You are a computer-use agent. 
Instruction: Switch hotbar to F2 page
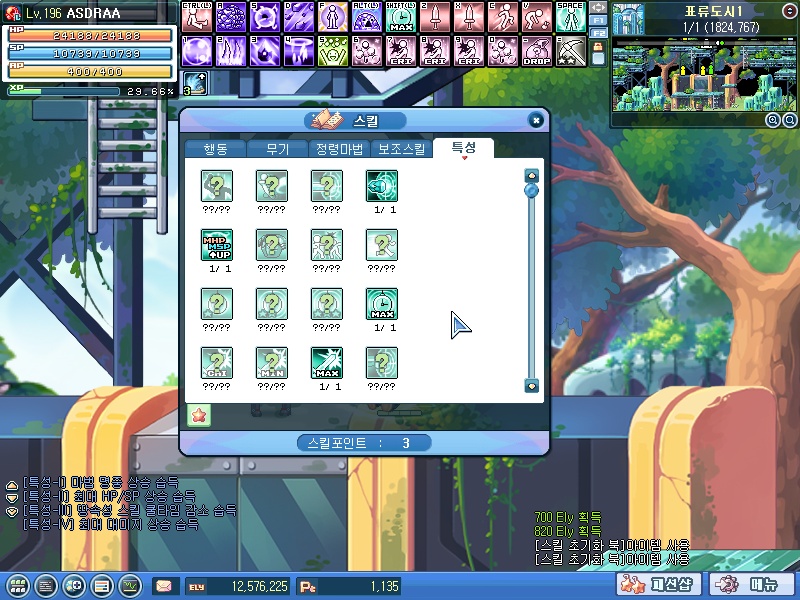coord(598,33)
